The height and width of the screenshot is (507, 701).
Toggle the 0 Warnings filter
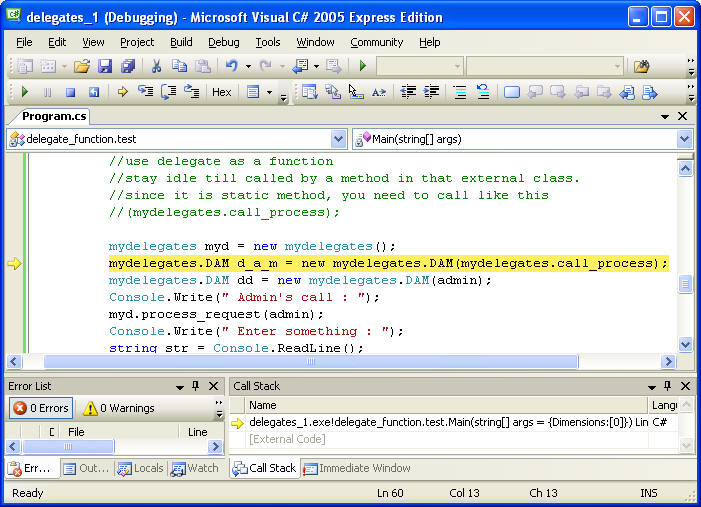point(118,408)
